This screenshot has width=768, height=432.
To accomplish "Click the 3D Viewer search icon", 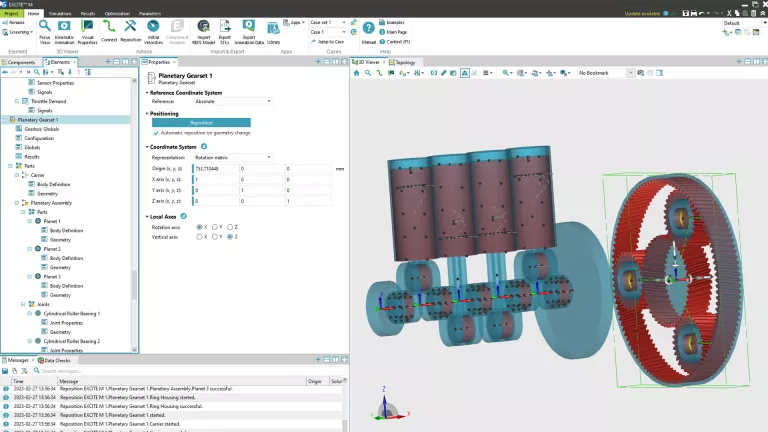I will (x=368, y=73).
